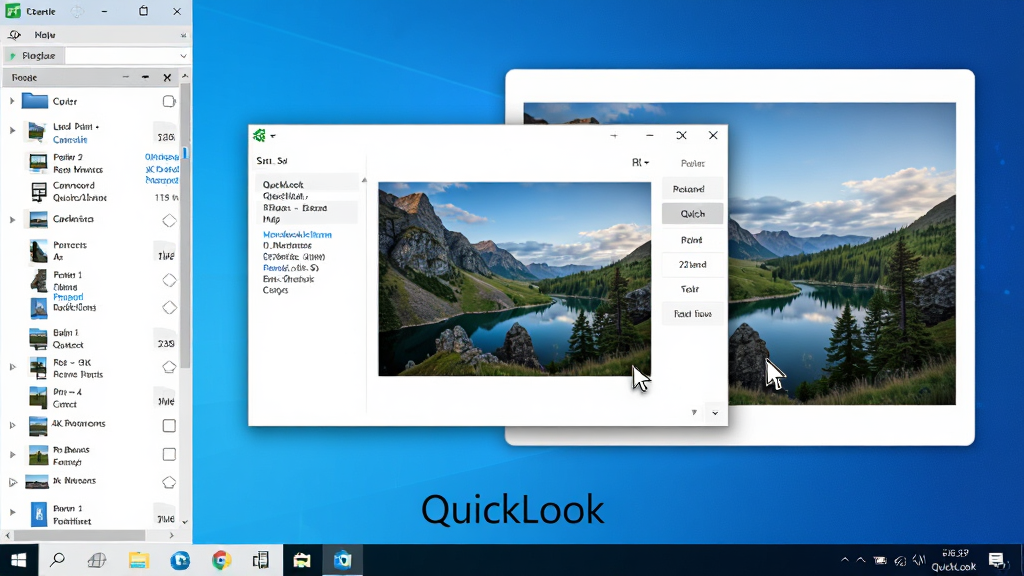Select the blue Coder folder icon
The image size is (1024, 576).
[x=35, y=101]
